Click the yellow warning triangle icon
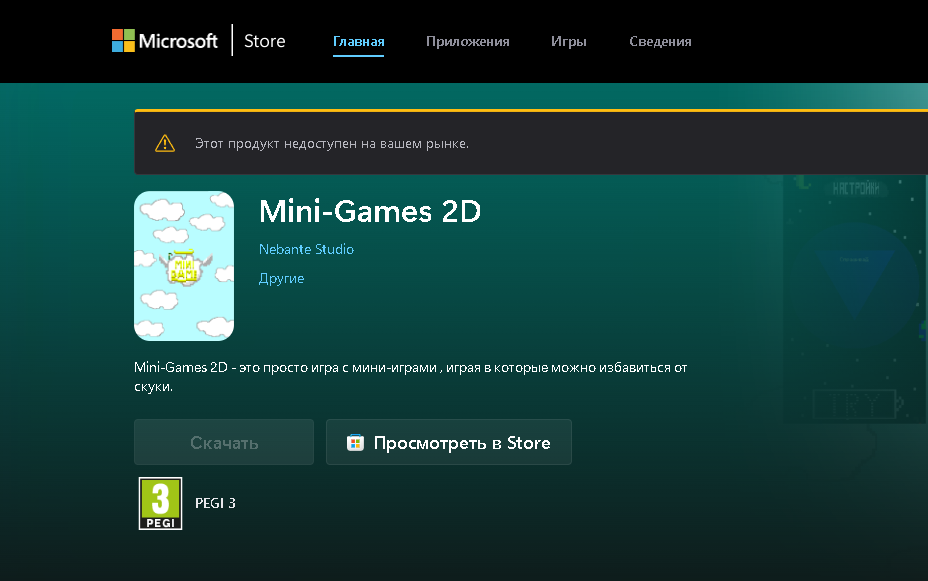The height and width of the screenshot is (581, 928). (165, 143)
